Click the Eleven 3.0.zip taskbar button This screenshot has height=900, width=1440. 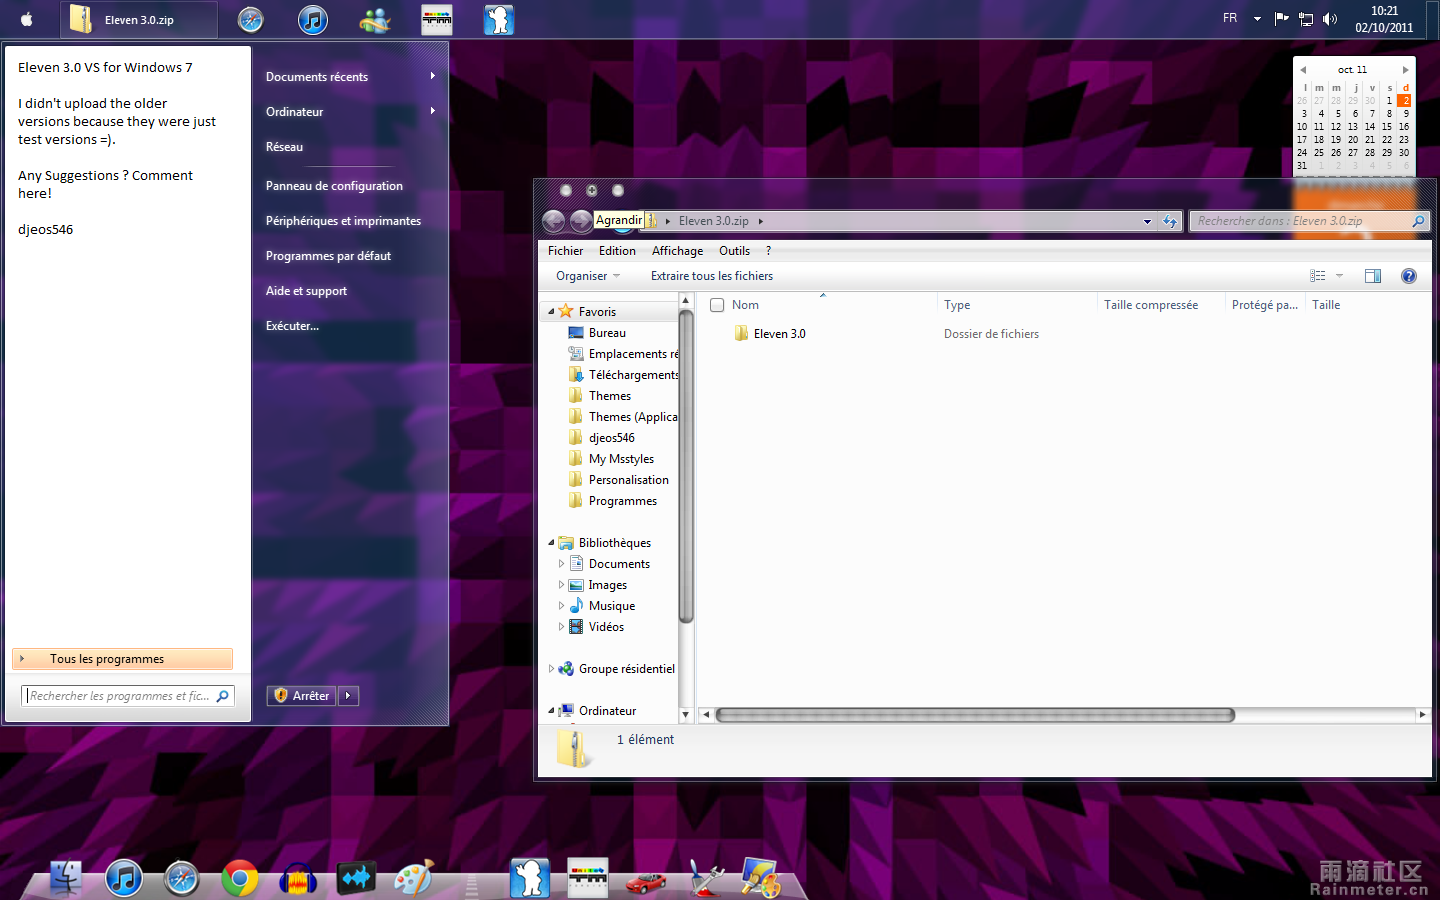[x=139, y=19]
